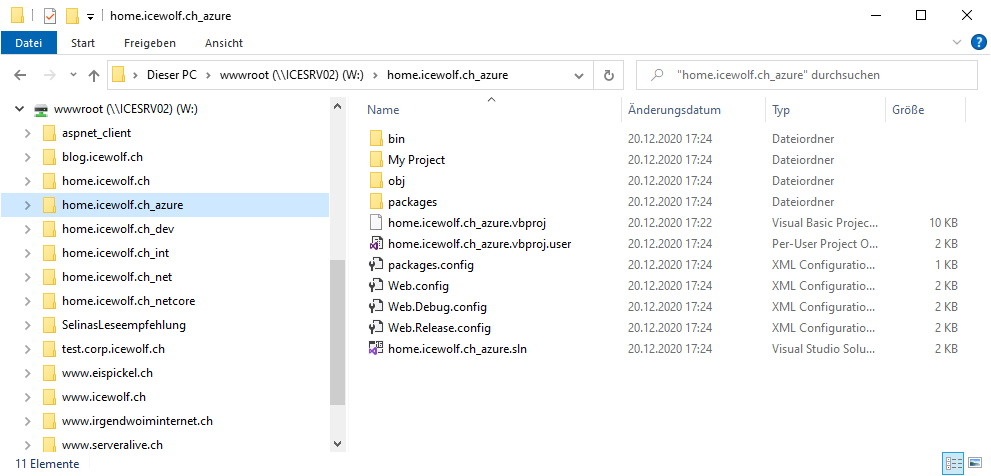Select home.icewolf.ch_int in the tree

[116, 253]
